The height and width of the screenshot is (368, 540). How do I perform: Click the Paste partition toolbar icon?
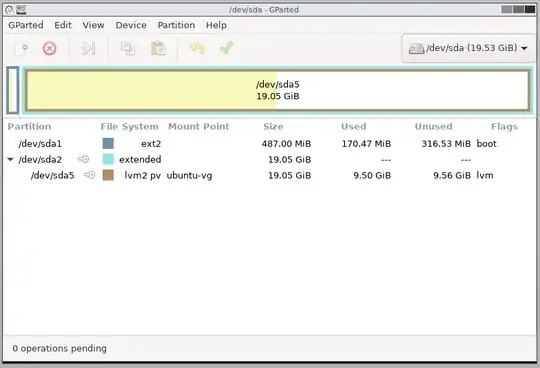(x=158, y=48)
